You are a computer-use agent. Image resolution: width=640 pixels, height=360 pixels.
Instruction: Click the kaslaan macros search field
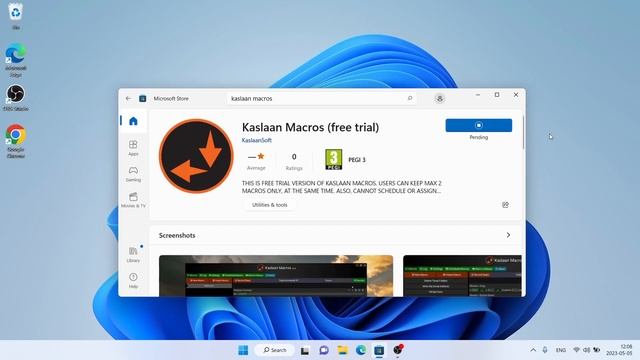click(322, 98)
